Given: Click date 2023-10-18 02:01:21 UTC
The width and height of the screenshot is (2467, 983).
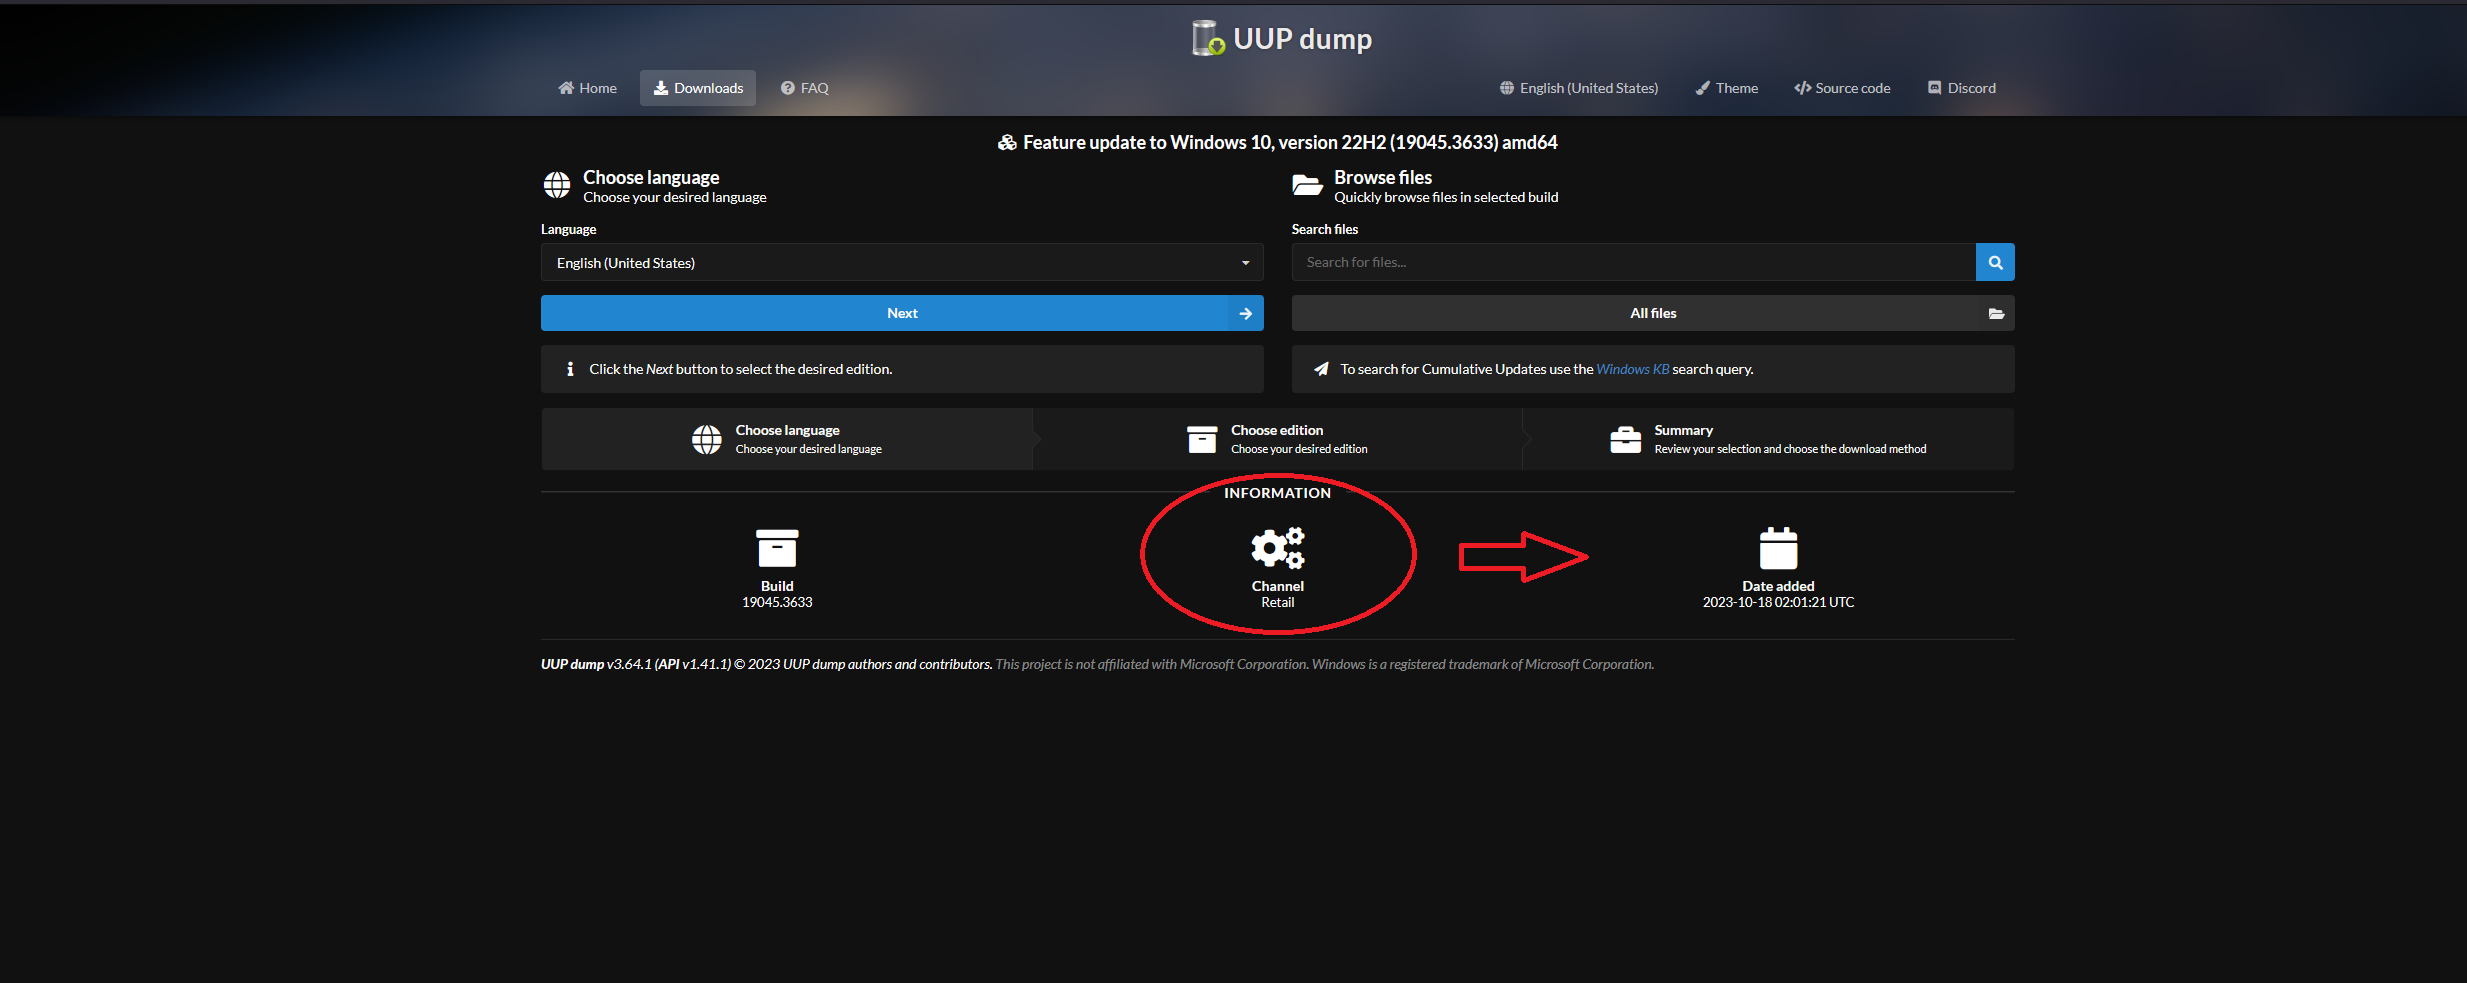Looking at the screenshot, I should click(1778, 602).
